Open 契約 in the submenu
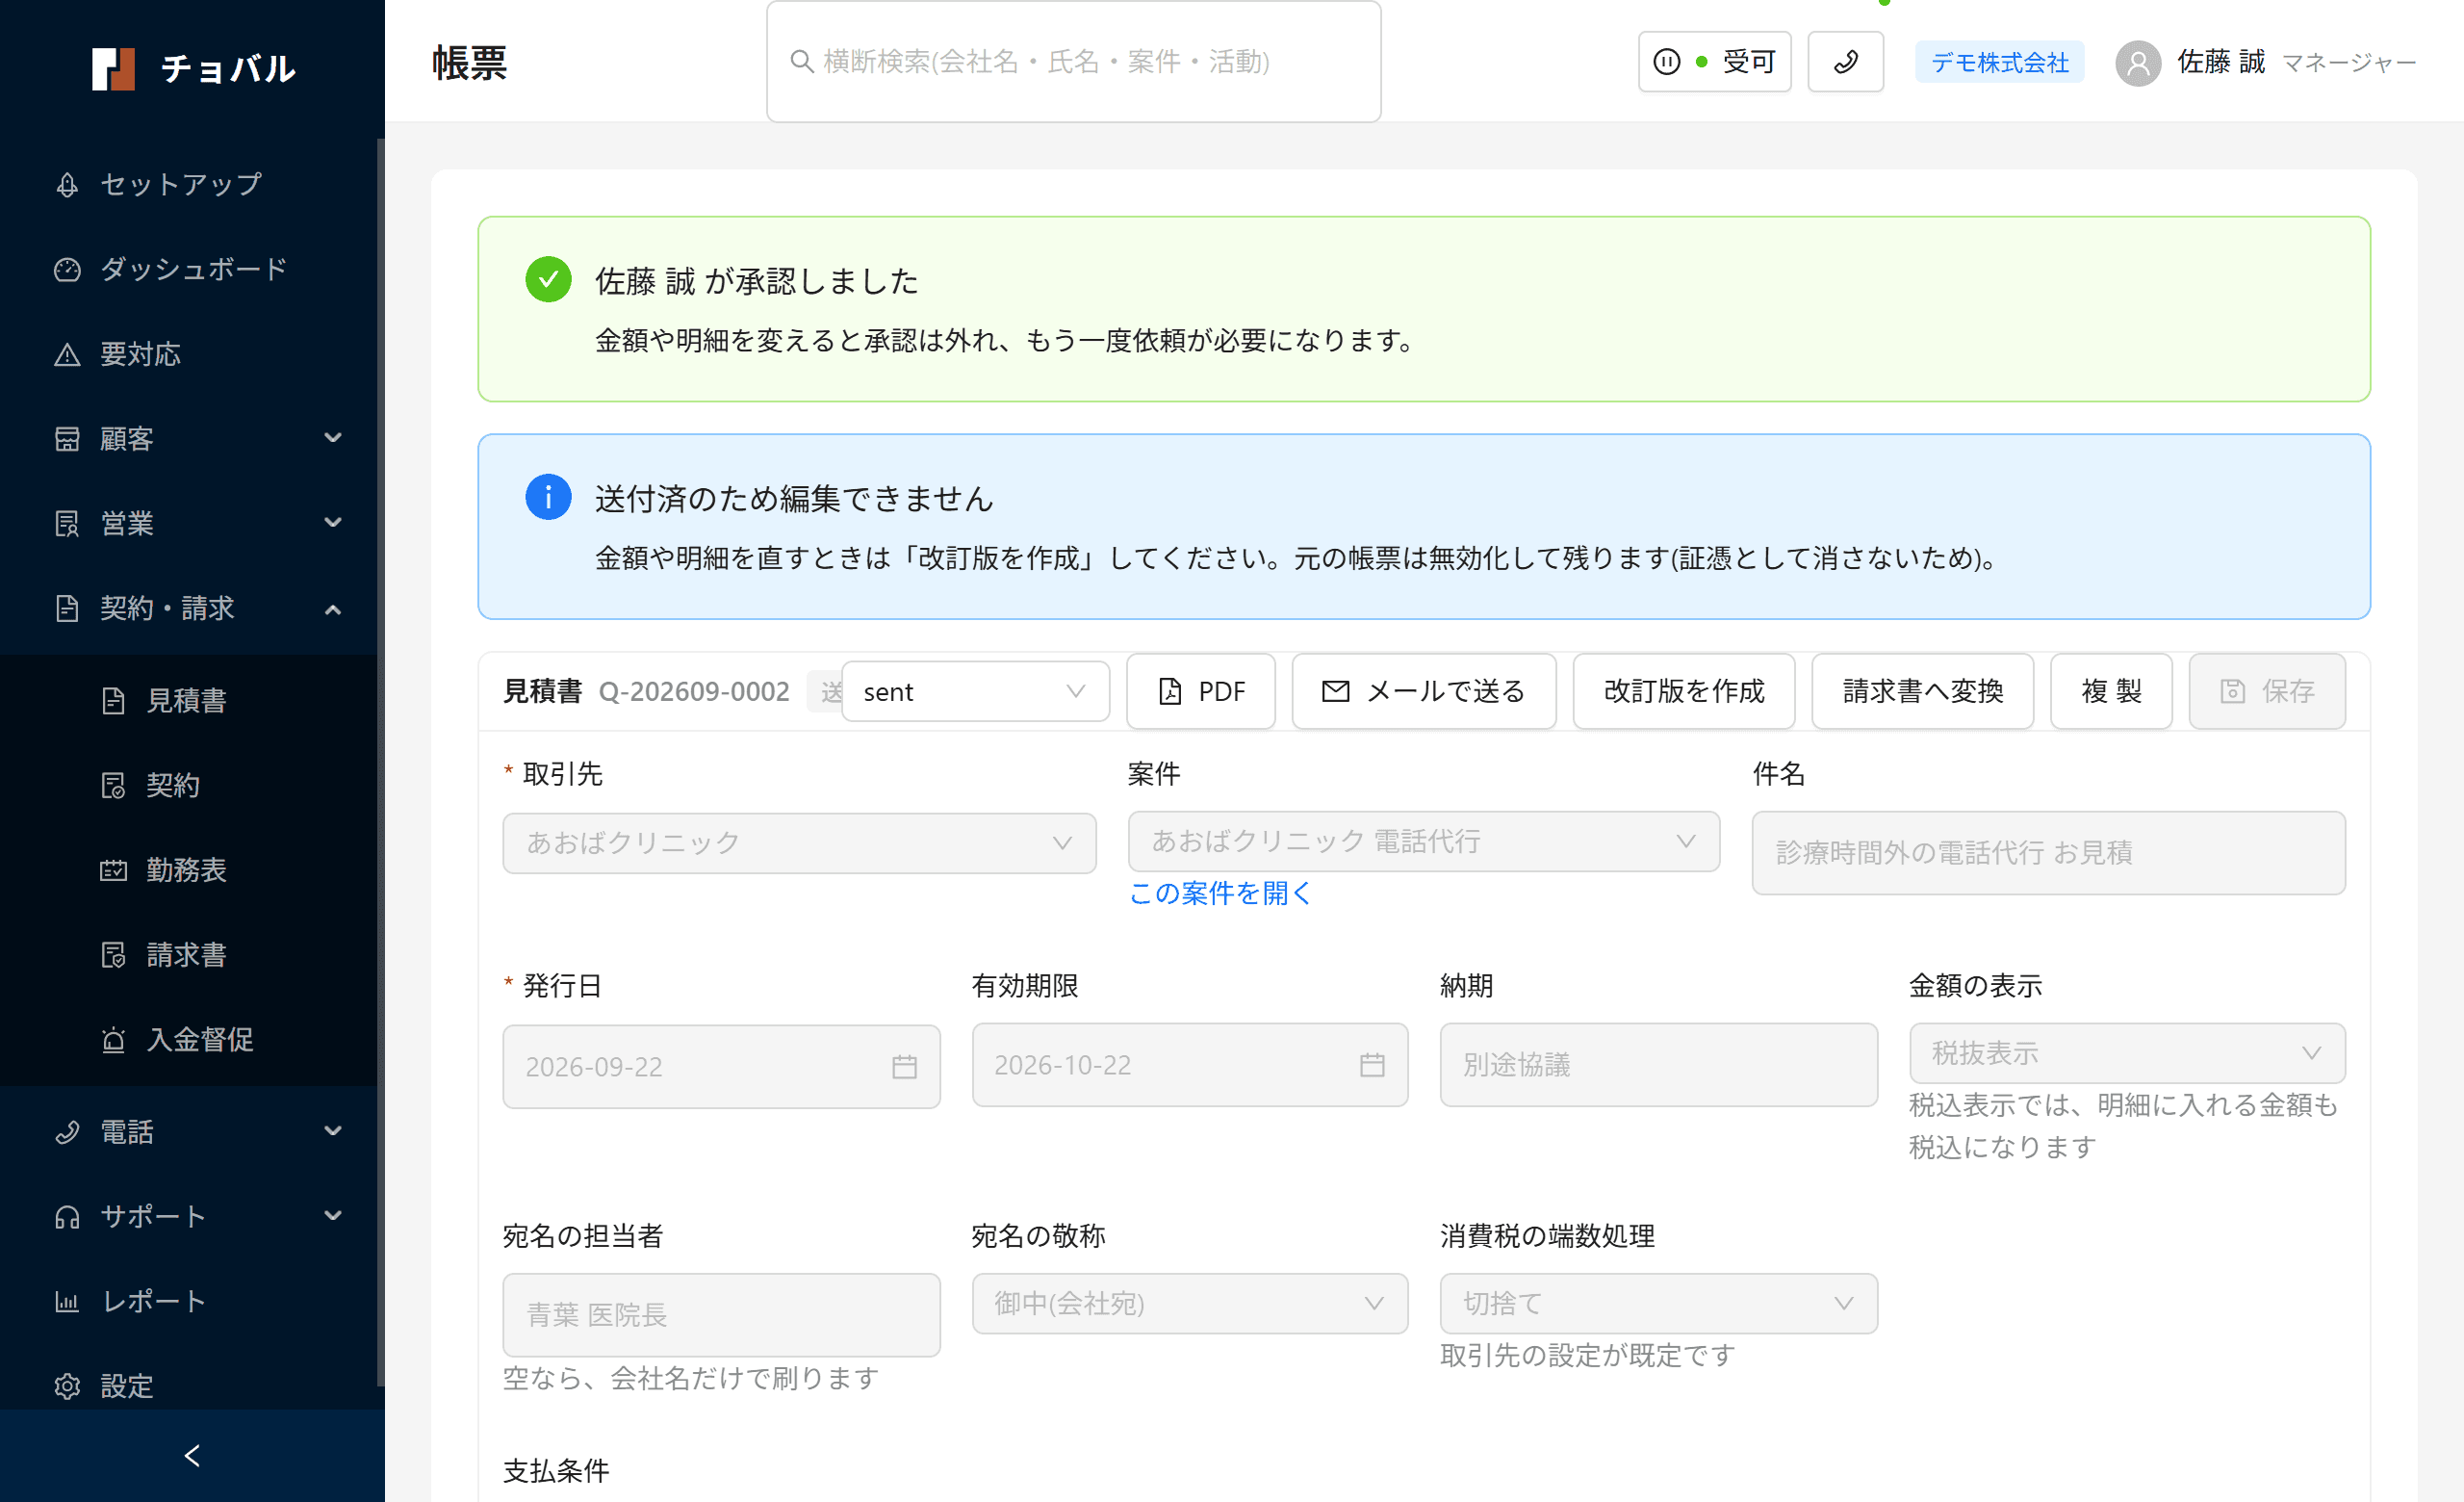 [190, 786]
